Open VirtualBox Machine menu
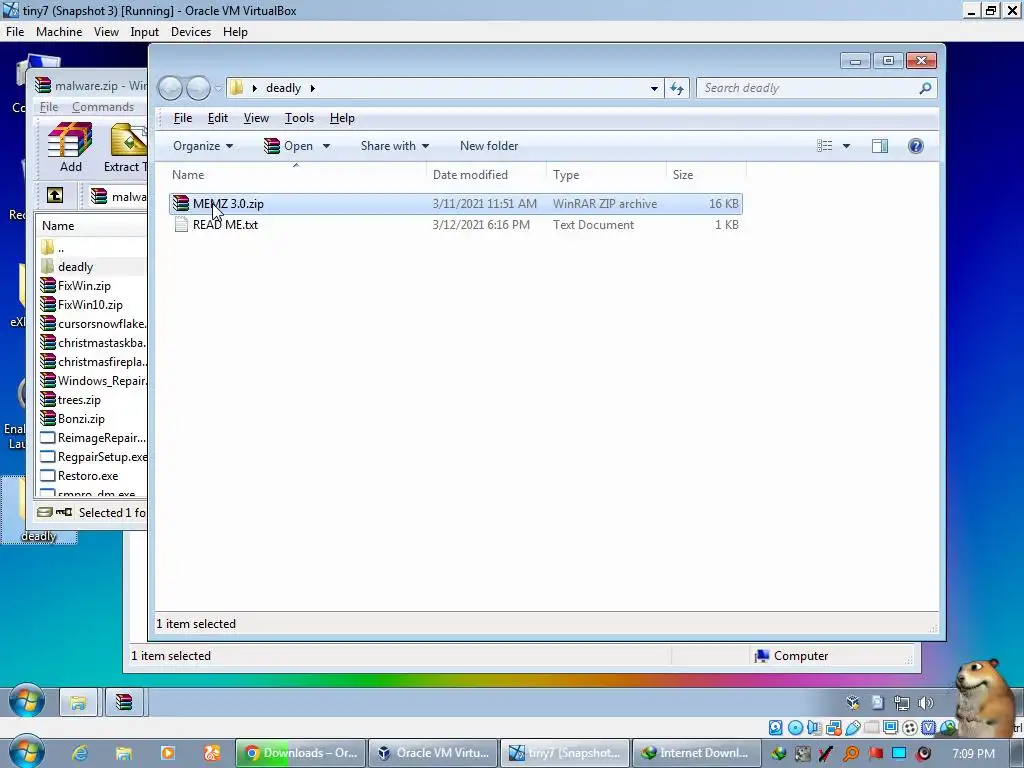 pyautogui.click(x=59, y=31)
